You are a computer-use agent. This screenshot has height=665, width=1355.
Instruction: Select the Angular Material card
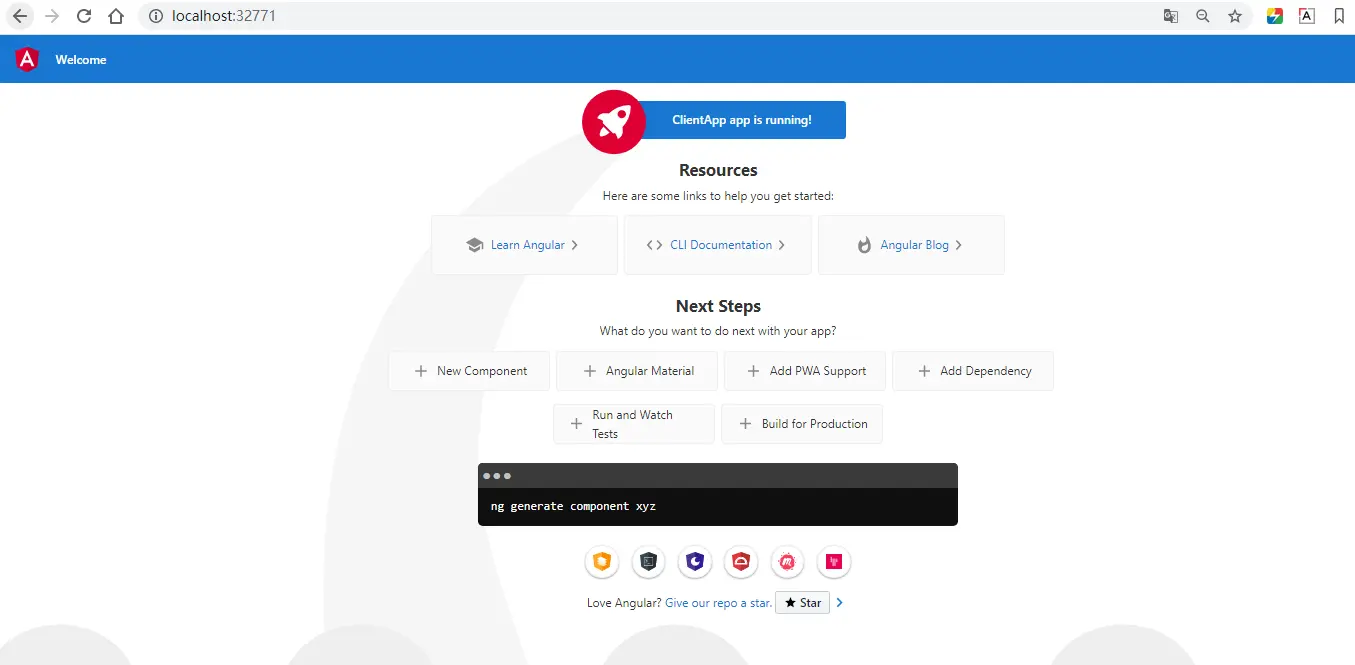click(x=637, y=371)
